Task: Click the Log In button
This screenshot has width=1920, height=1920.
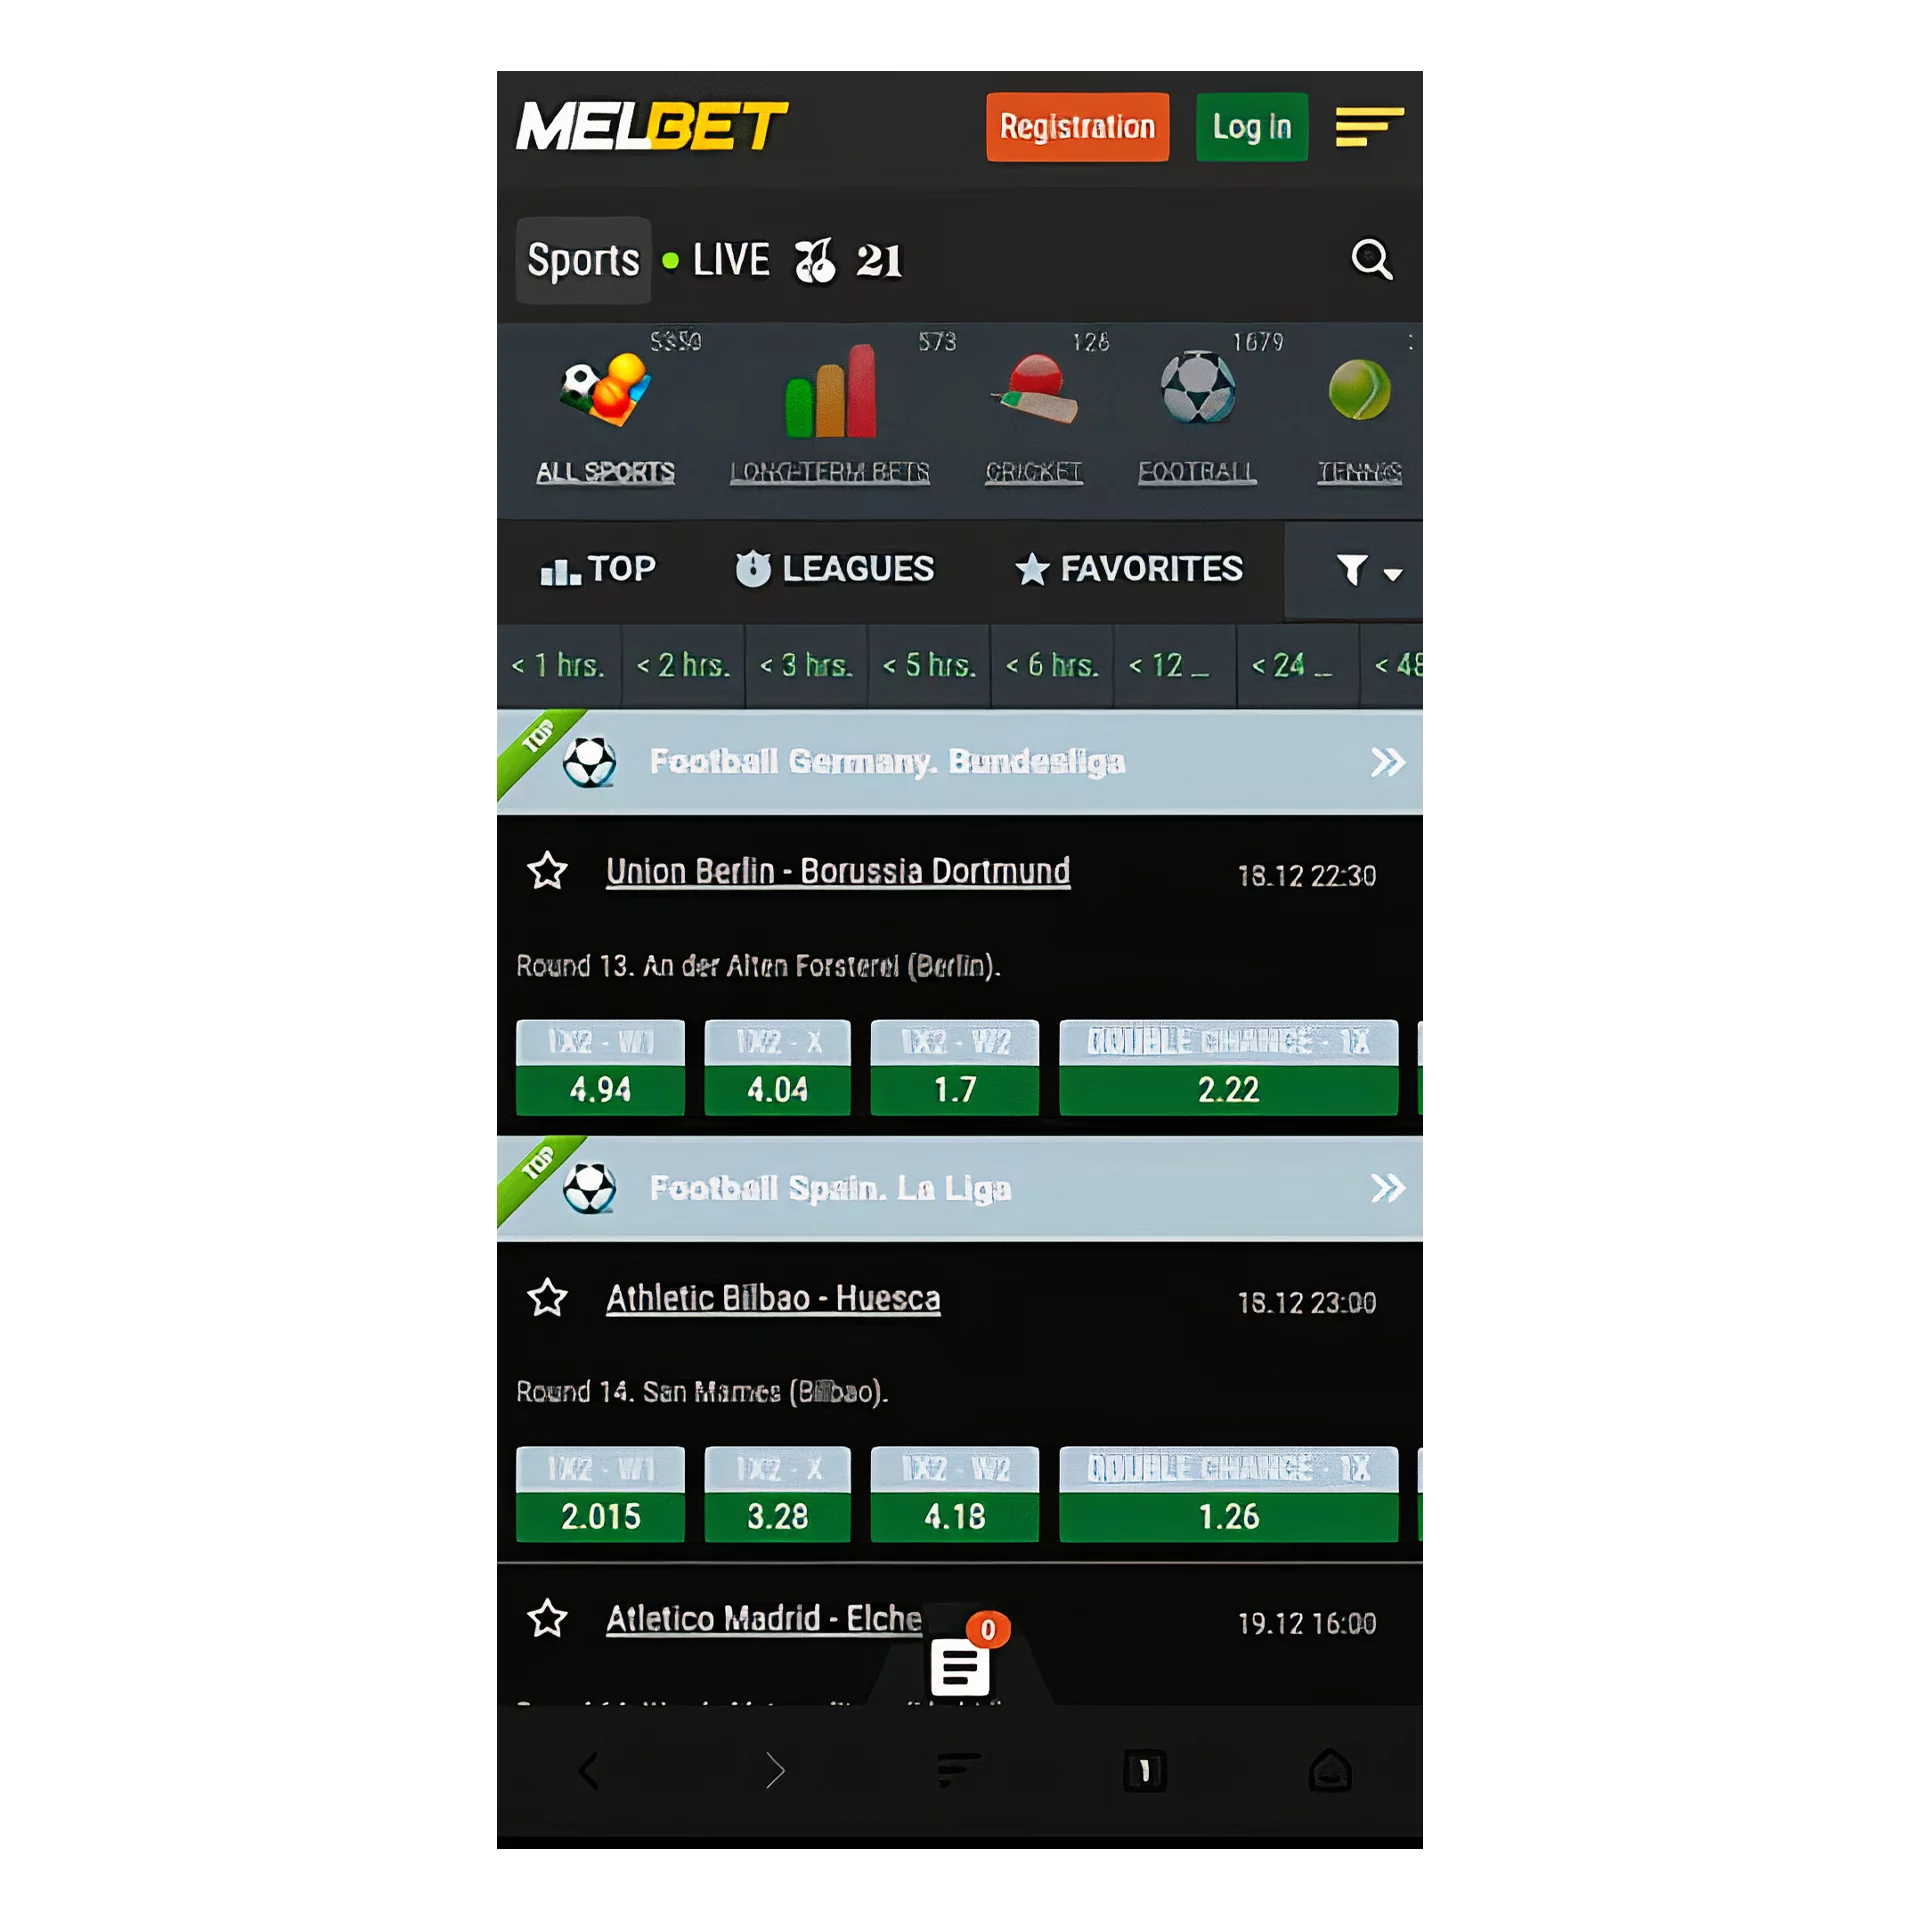Action: (1254, 128)
